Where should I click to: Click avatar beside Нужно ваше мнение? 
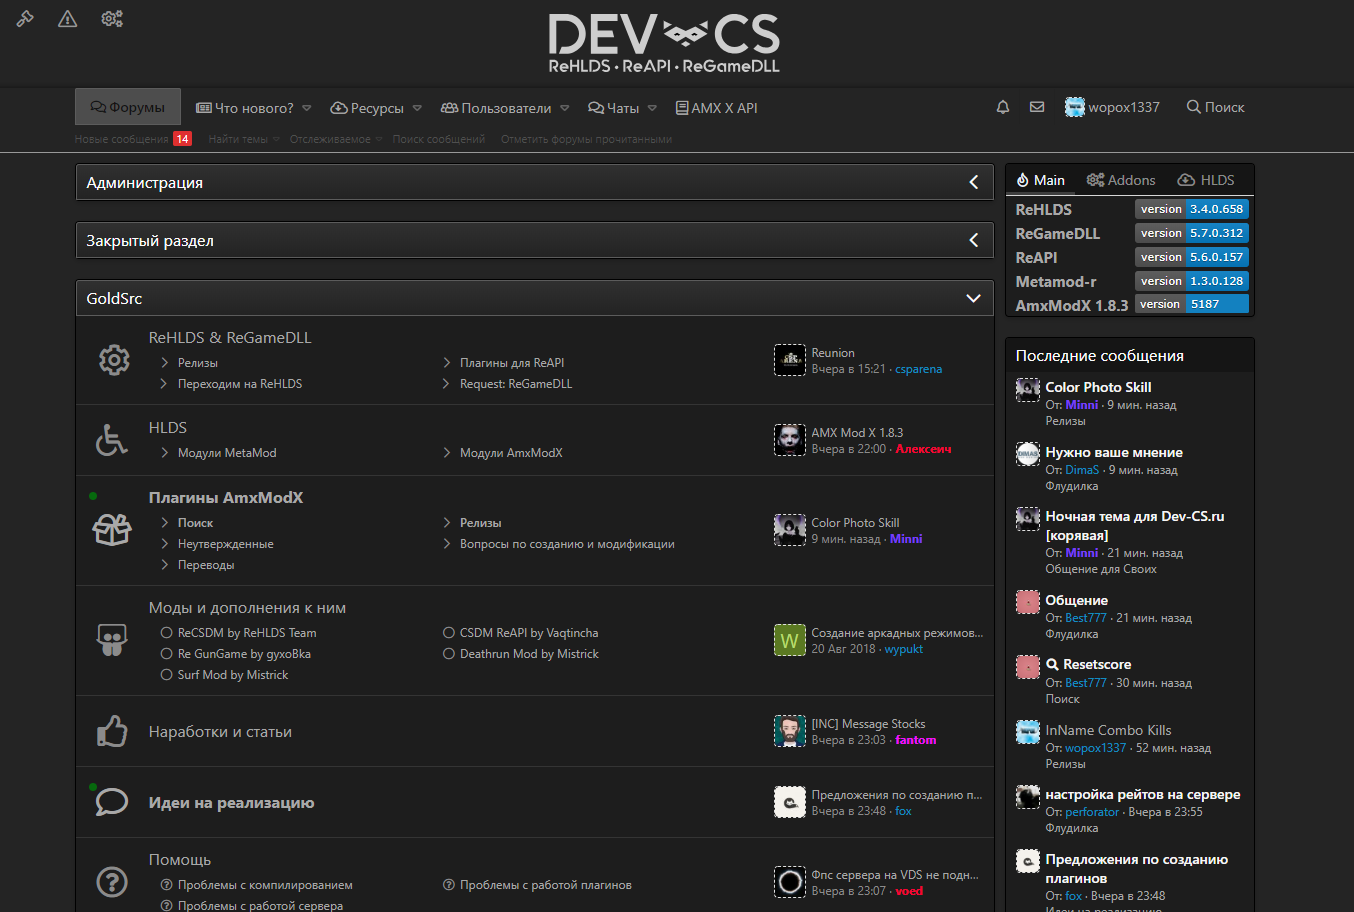[x=1028, y=454]
